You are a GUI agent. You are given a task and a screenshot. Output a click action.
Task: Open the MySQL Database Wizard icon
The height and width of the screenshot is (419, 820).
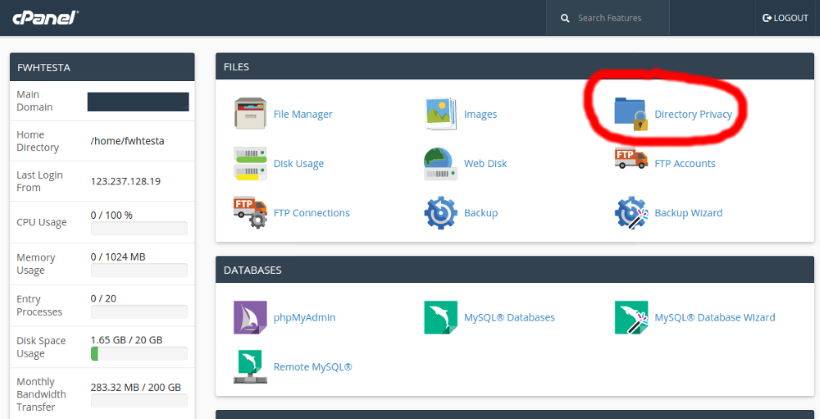(631, 317)
